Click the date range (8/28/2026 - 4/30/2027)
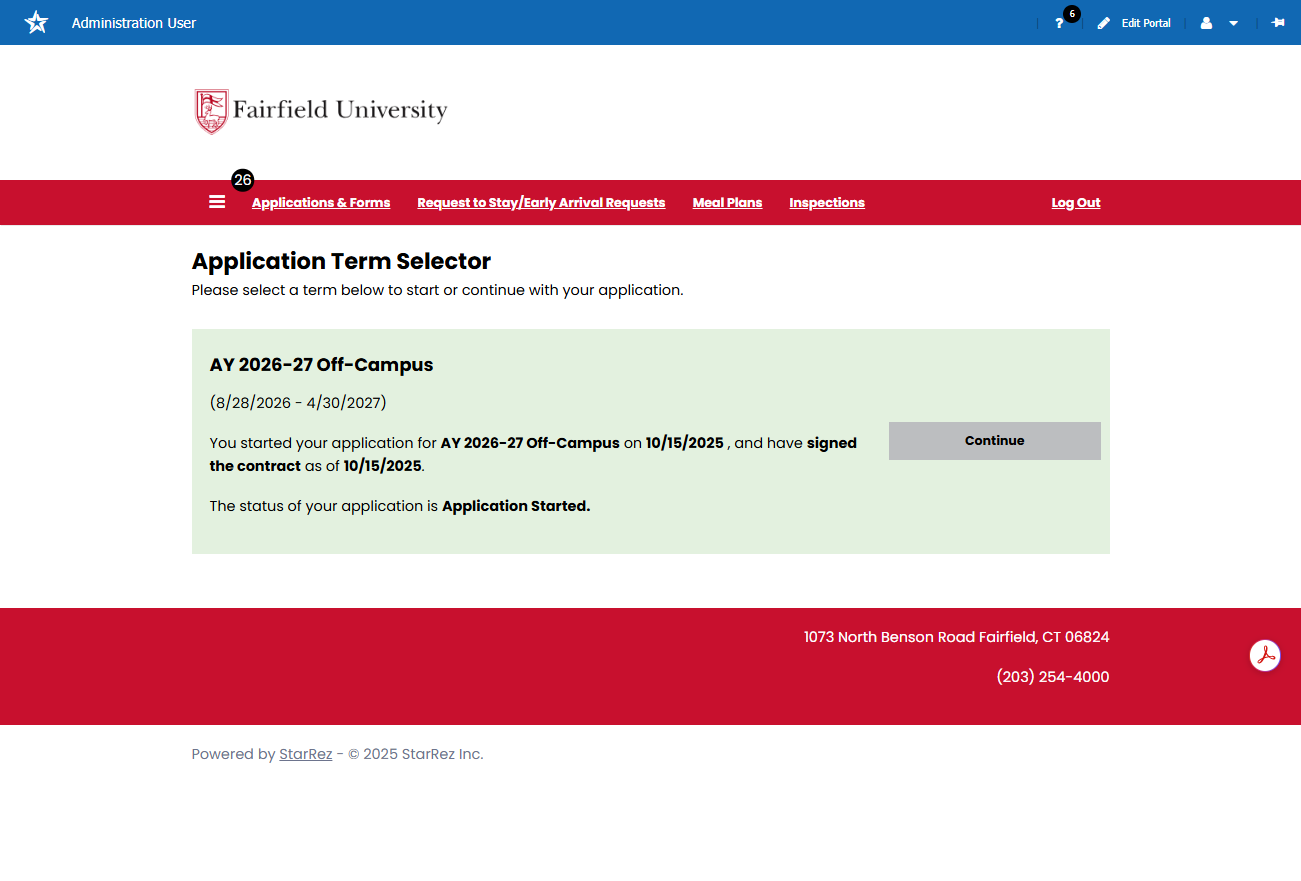 pyautogui.click(x=298, y=403)
